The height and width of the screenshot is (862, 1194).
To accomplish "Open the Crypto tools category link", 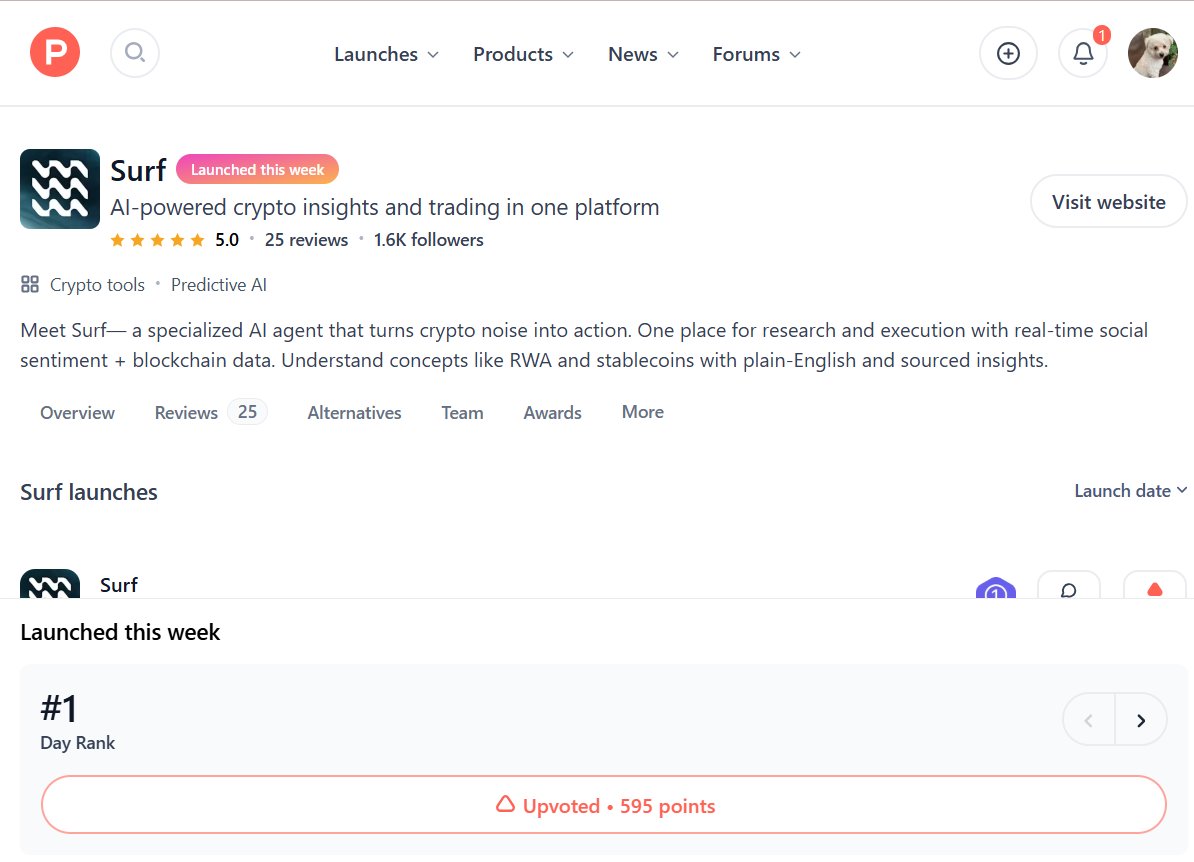I will click(97, 285).
